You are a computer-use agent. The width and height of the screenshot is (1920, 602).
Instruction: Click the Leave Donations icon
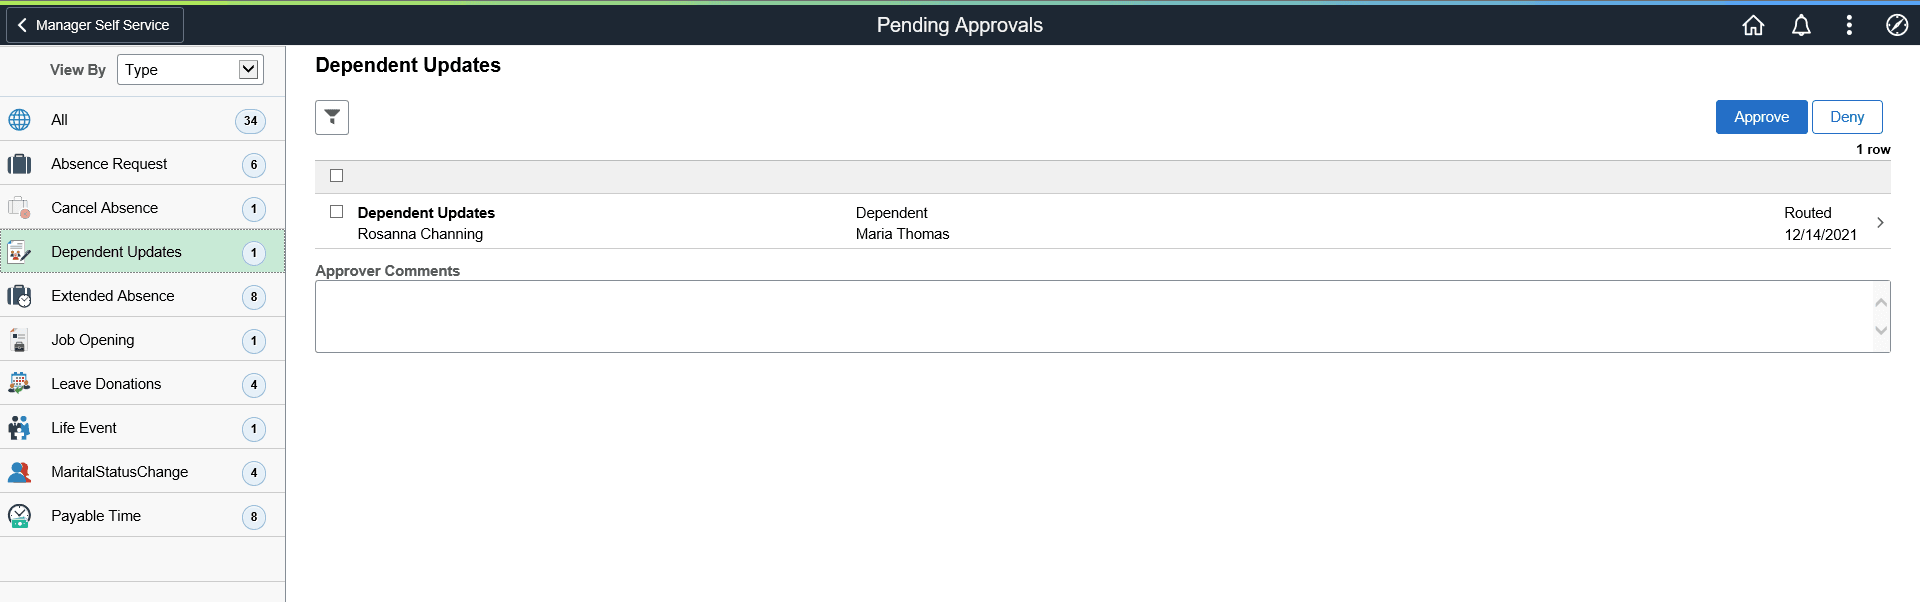(x=19, y=383)
